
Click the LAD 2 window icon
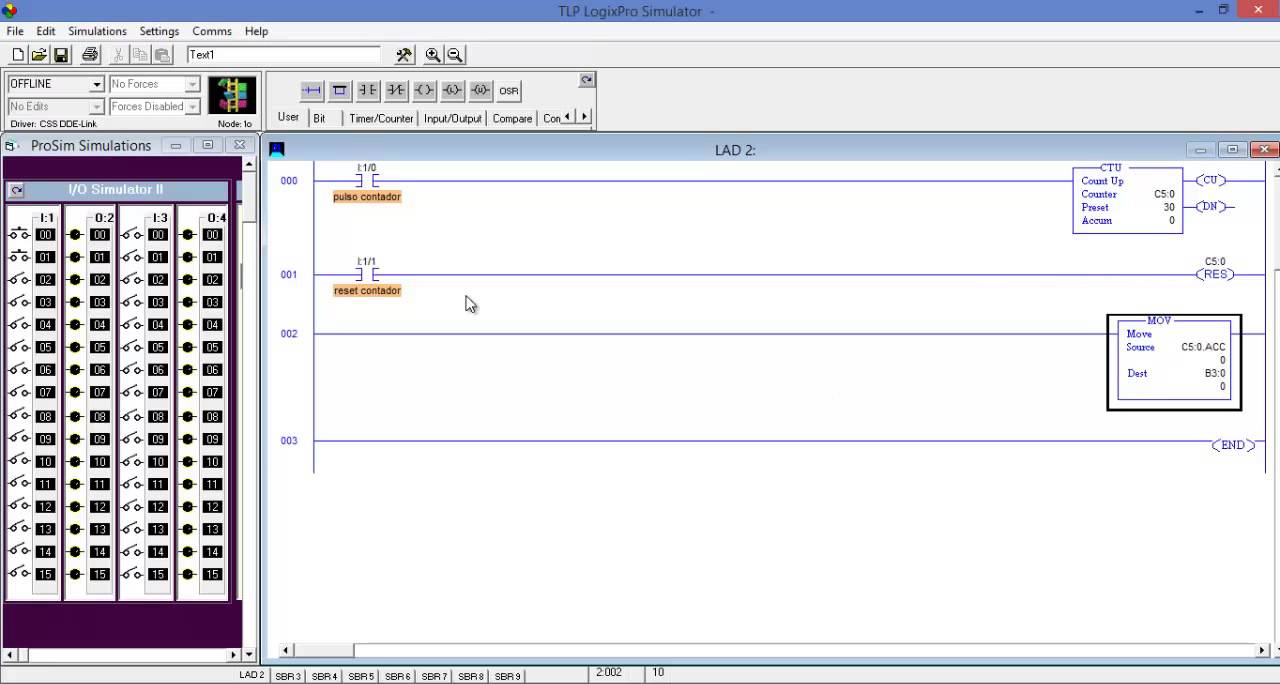pyautogui.click(x=277, y=149)
